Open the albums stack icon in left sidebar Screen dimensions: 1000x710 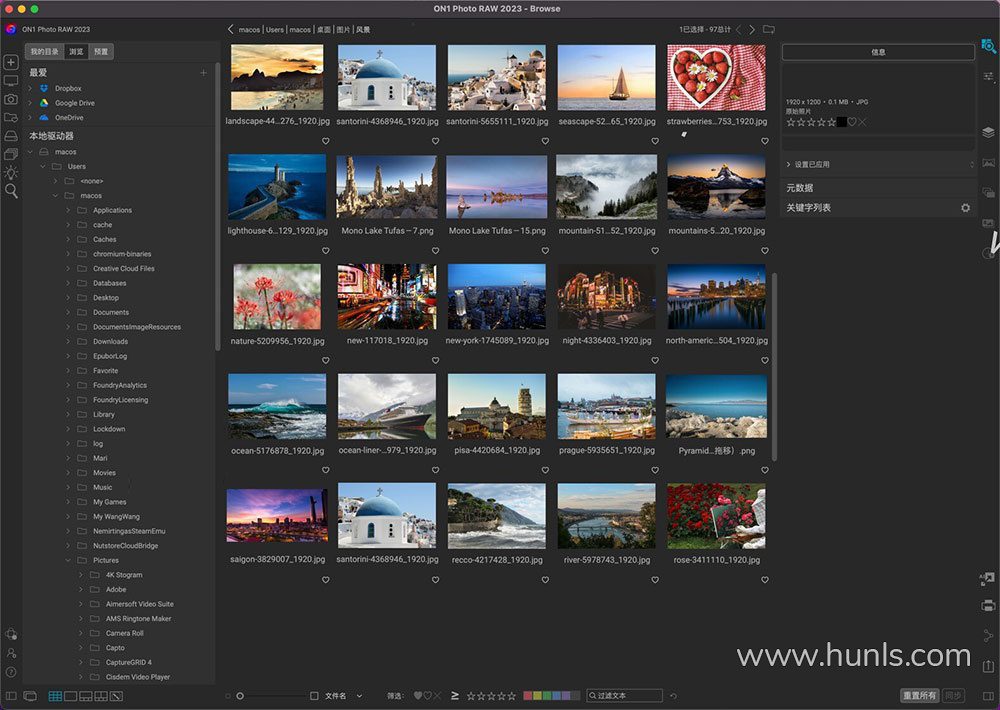[11, 154]
